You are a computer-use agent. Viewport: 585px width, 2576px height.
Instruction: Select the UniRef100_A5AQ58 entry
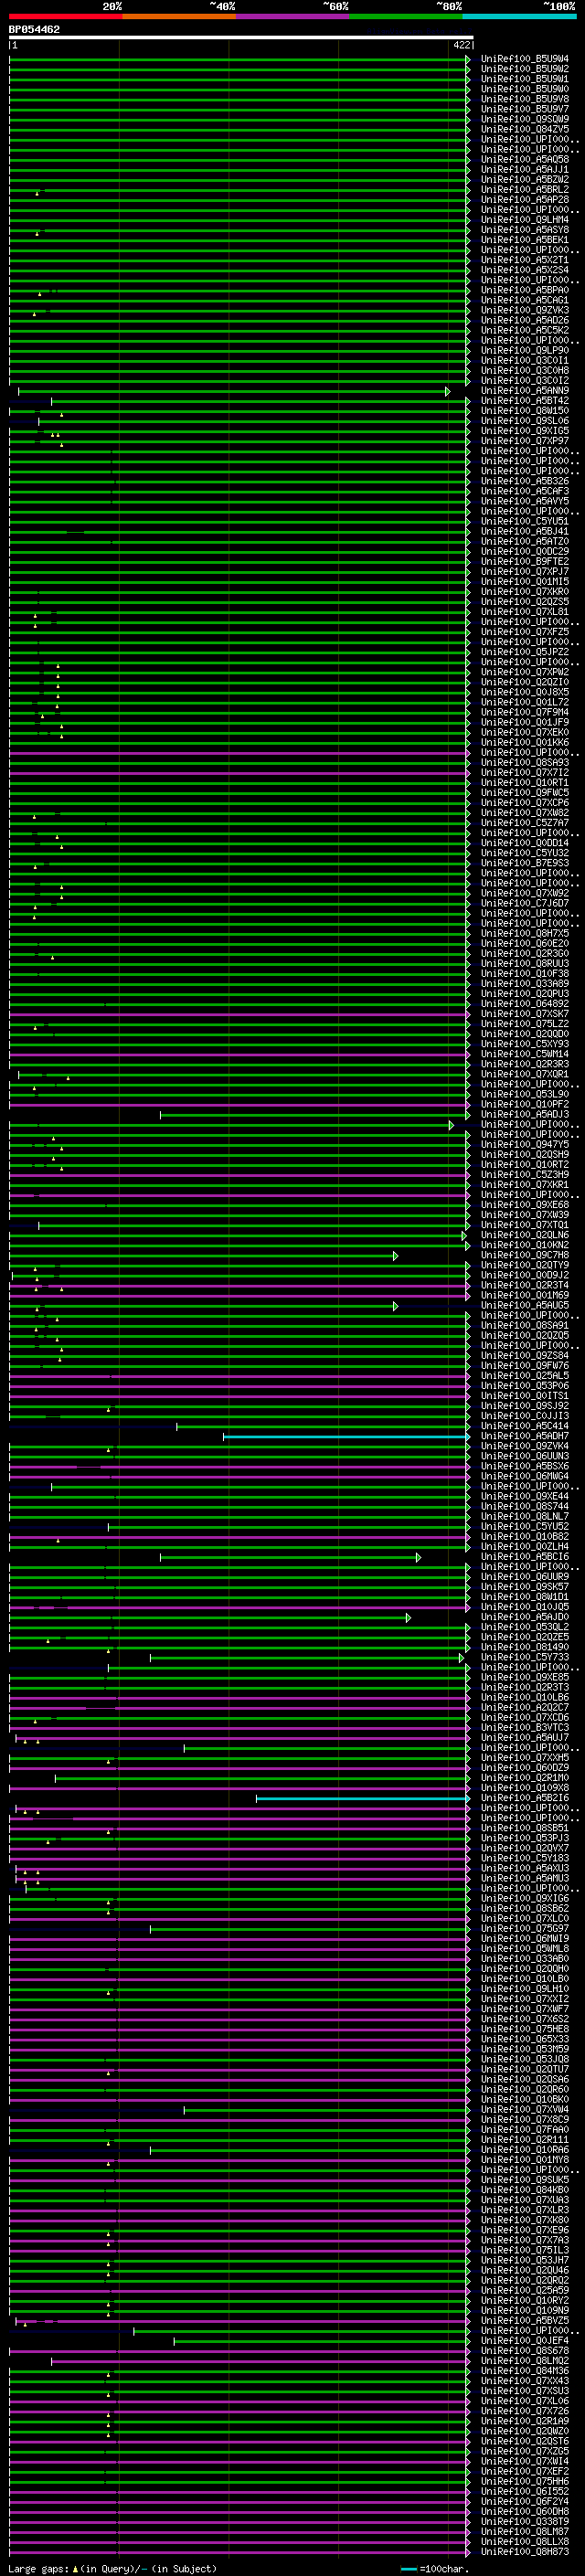525,160
